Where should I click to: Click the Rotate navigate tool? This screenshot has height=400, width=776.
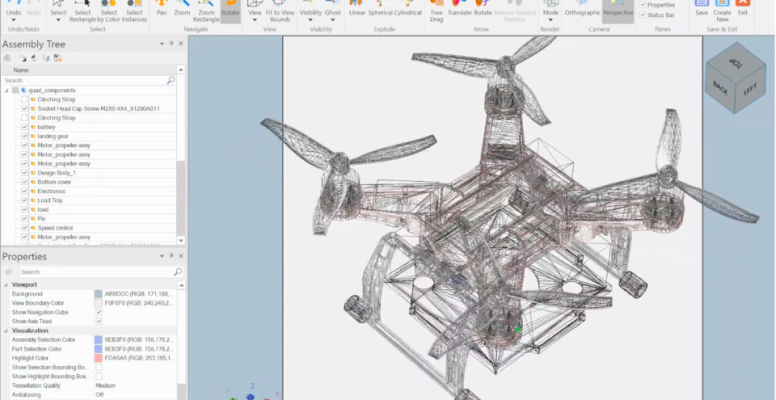(230, 10)
